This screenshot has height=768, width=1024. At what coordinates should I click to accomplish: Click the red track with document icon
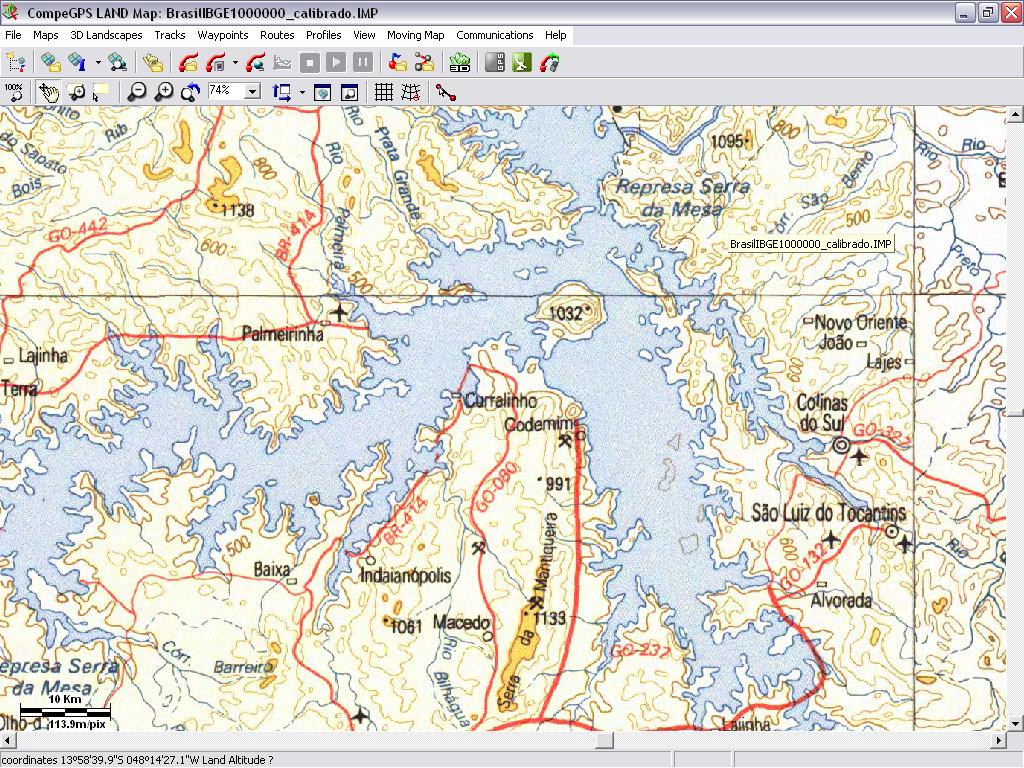click(216, 63)
